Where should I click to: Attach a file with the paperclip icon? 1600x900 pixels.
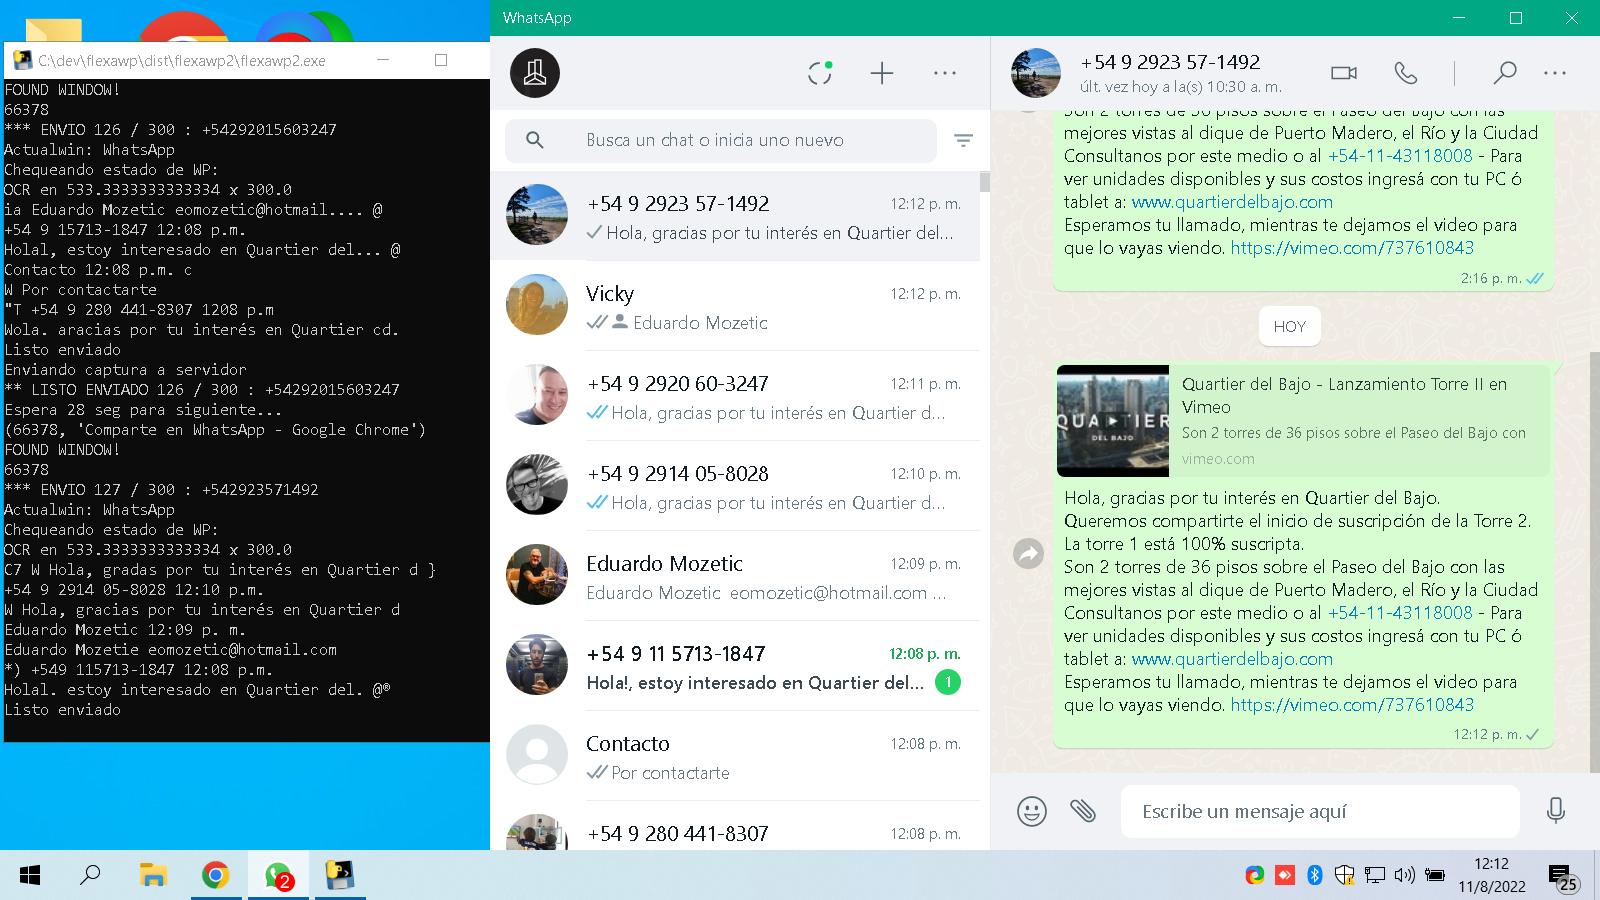(1083, 811)
